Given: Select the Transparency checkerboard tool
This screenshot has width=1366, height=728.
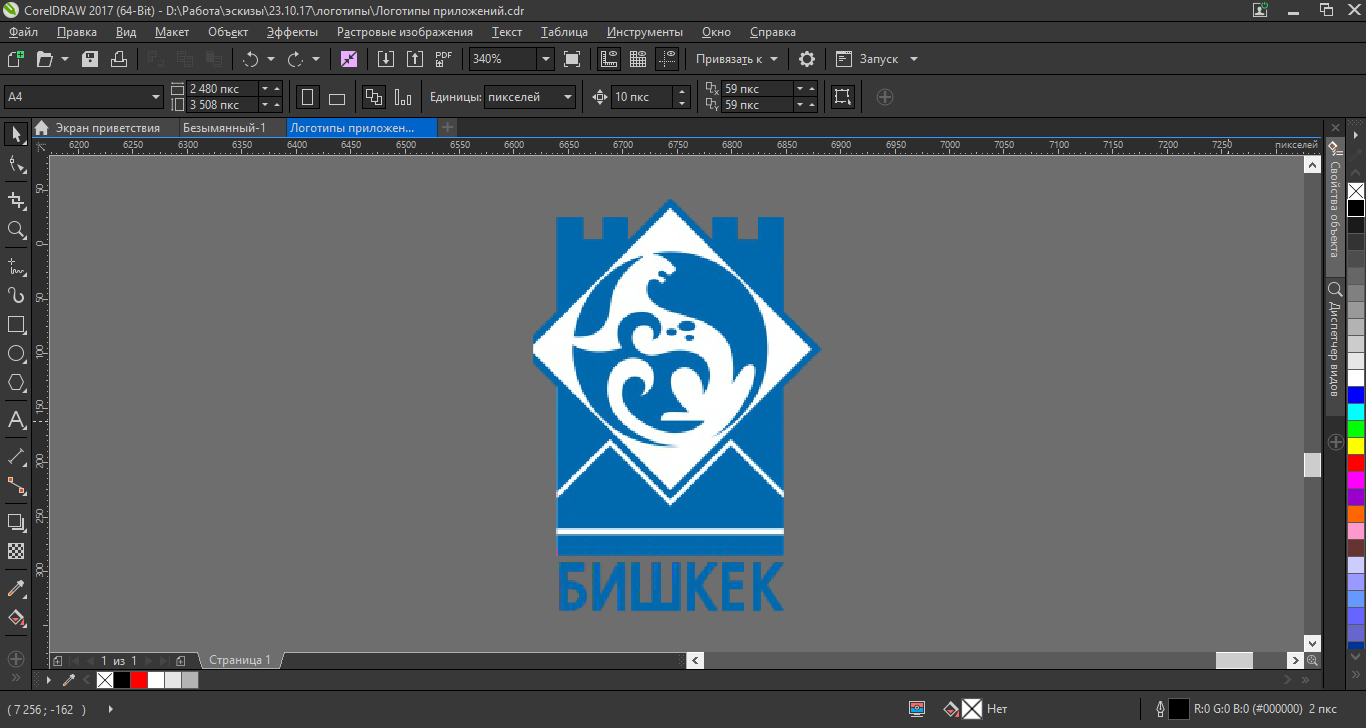Looking at the screenshot, I should tap(16, 551).
